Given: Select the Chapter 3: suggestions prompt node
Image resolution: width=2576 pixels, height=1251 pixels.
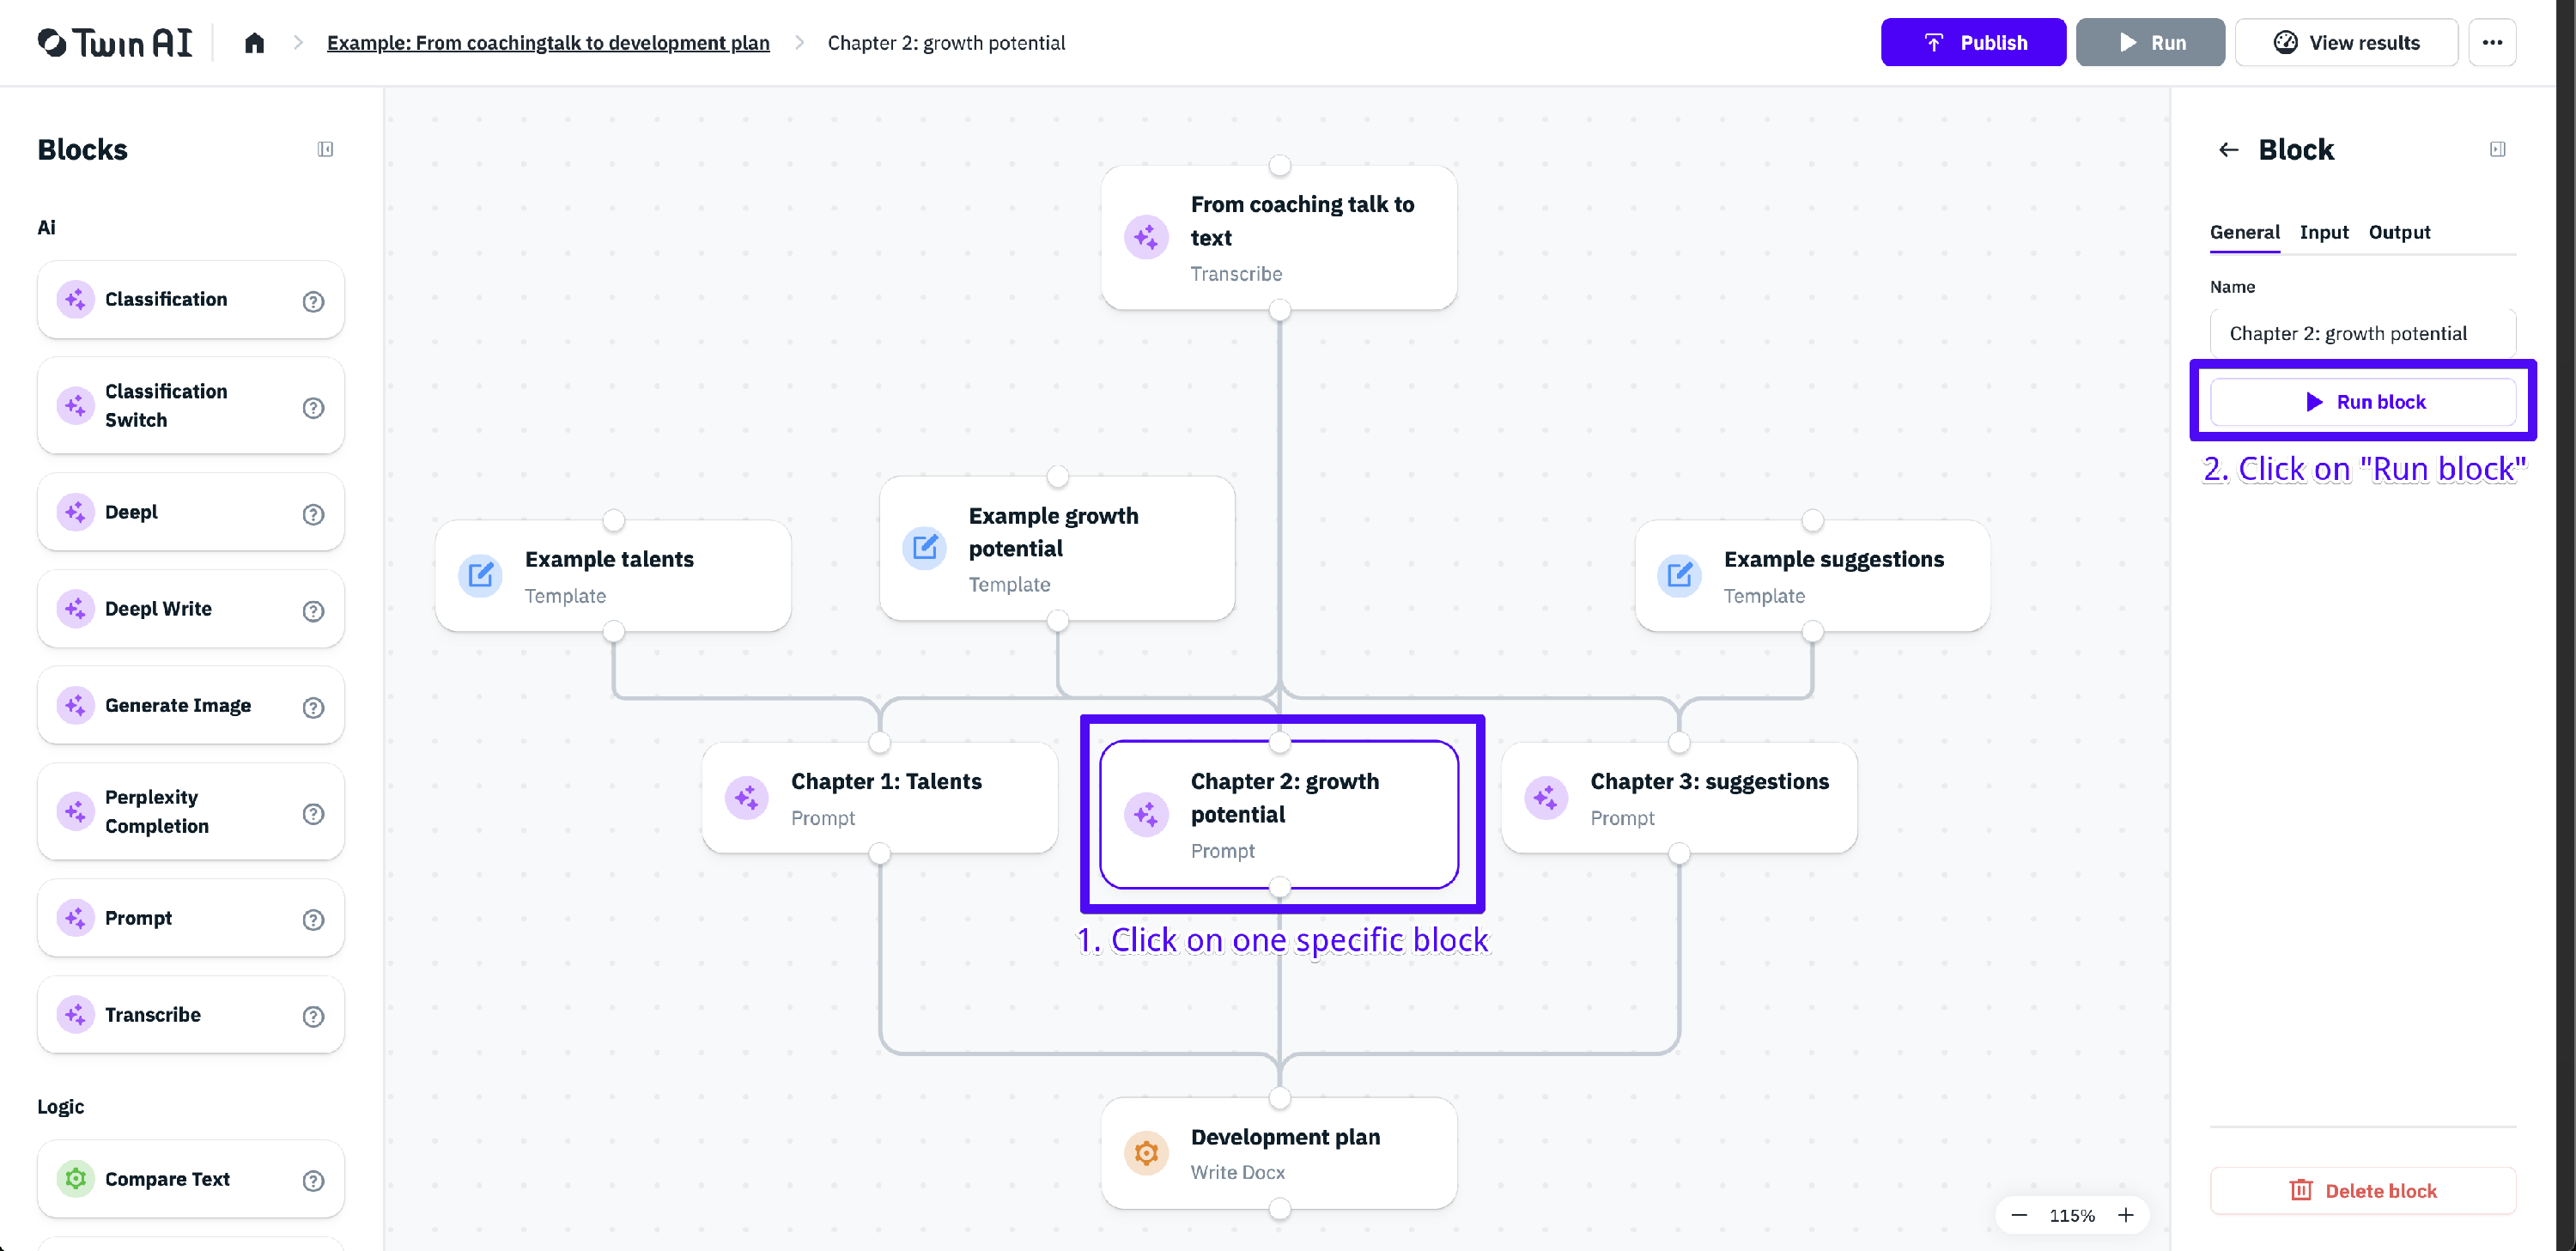Looking at the screenshot, I should [x=1679, y=798].
